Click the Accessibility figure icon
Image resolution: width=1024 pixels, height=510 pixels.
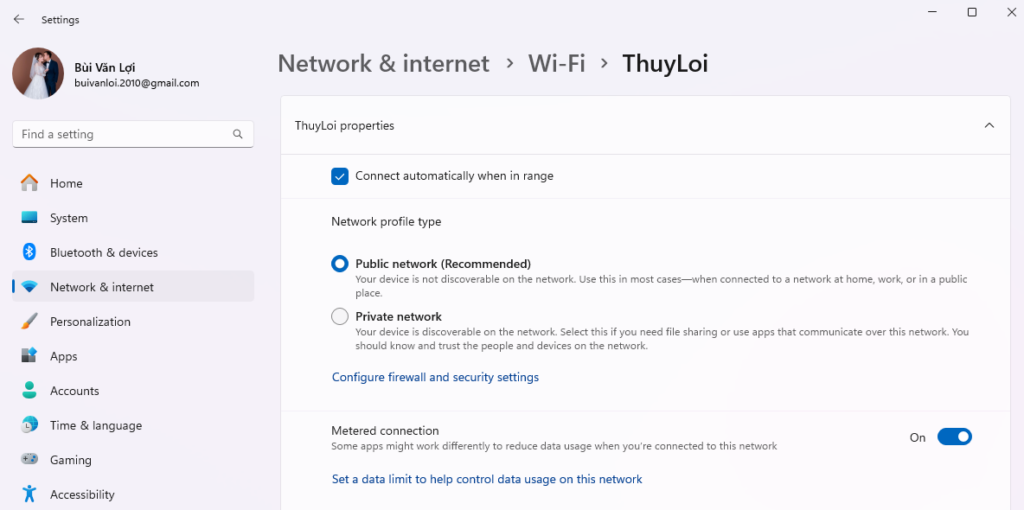click(x=30, y=494)
